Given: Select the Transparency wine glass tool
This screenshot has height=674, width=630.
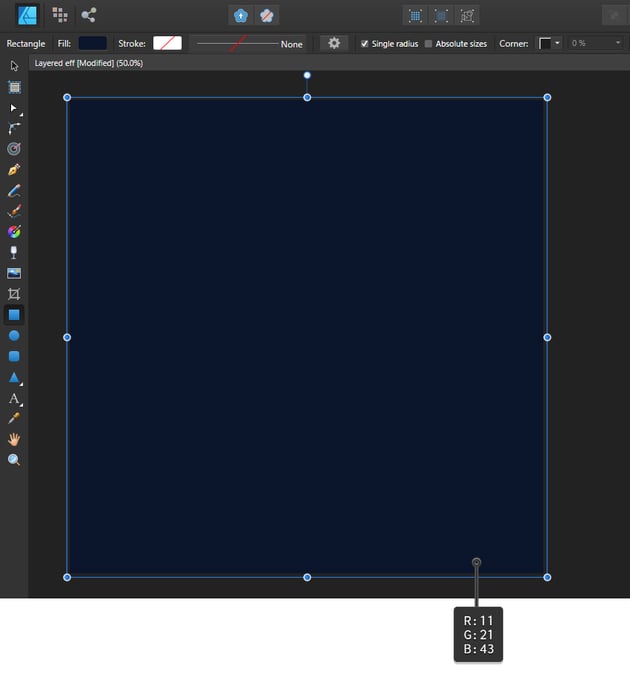Looking at the screenshot, I should pyautogui.click(x=14, y=253).
